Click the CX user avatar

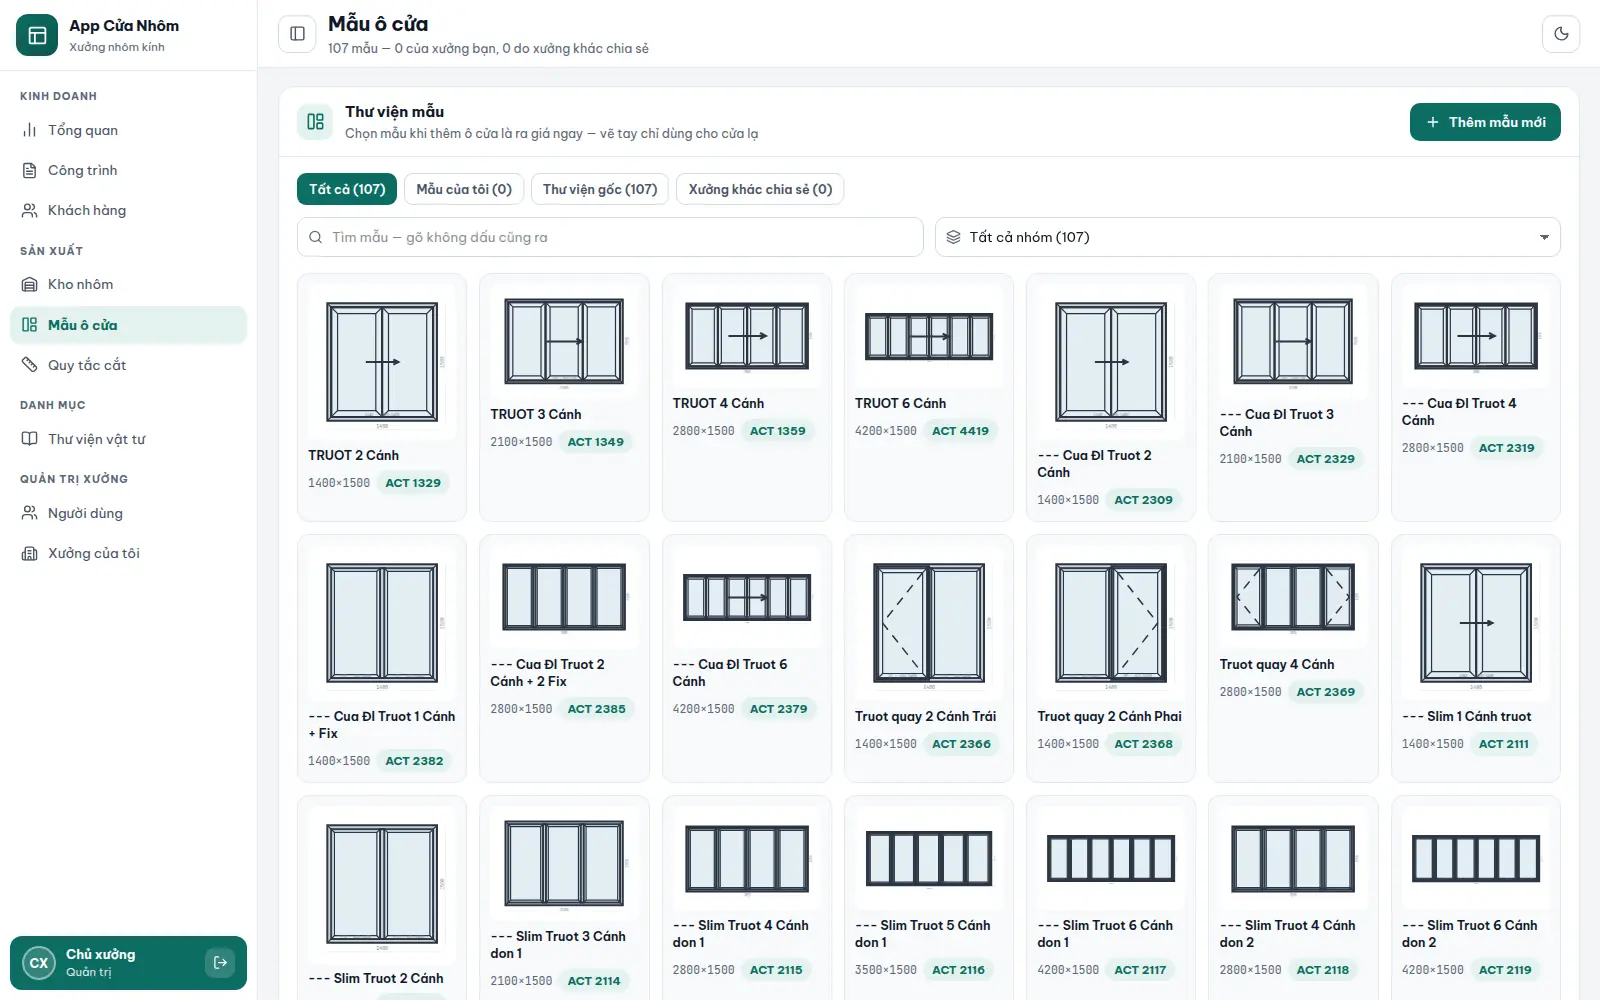coord(39,963)
